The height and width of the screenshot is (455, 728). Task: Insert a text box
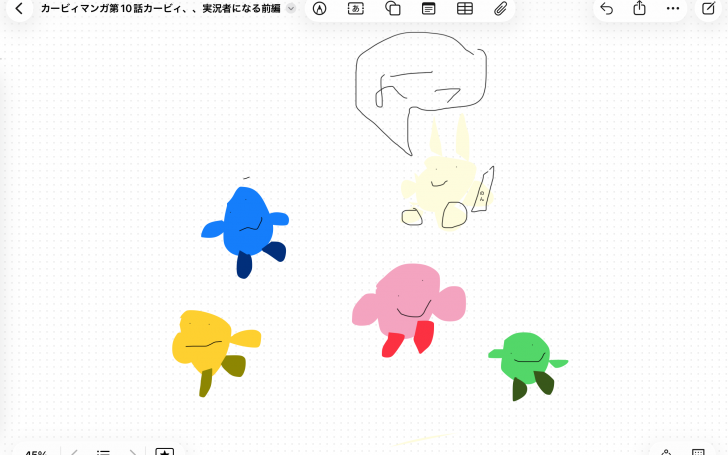(x=356, y=8)
